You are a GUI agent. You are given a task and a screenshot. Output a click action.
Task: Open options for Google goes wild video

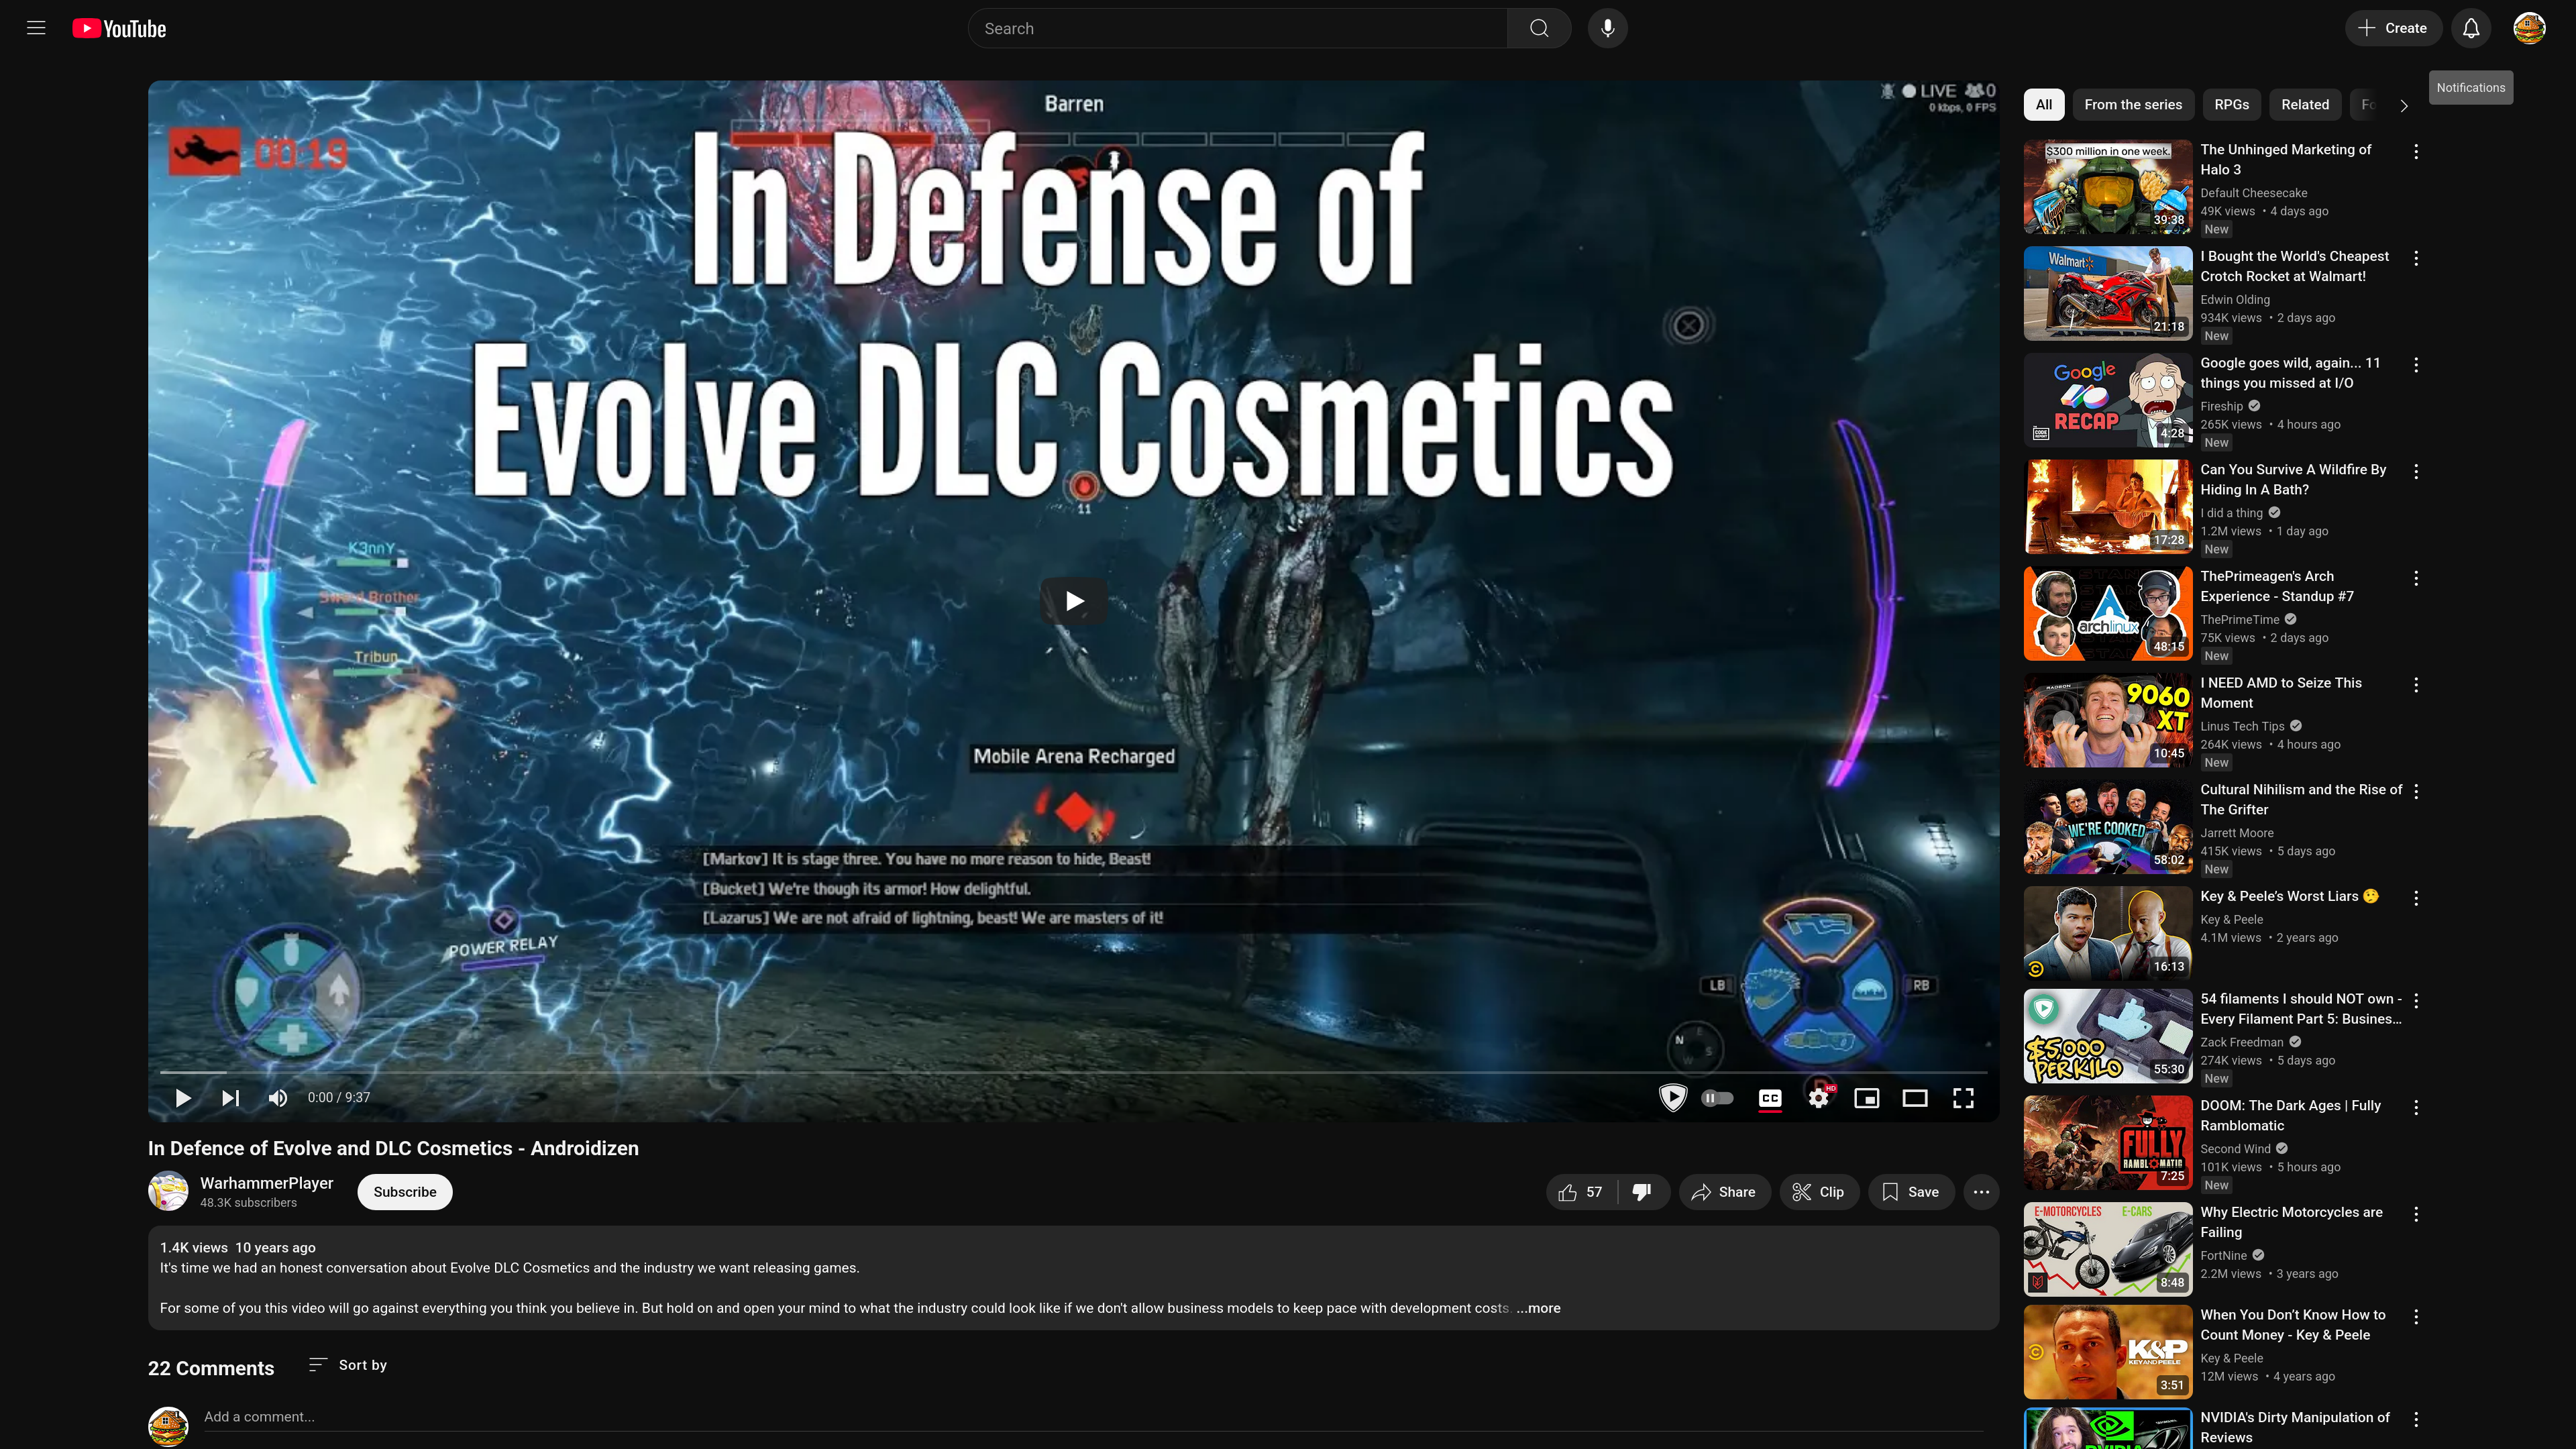click(2416, 365)
